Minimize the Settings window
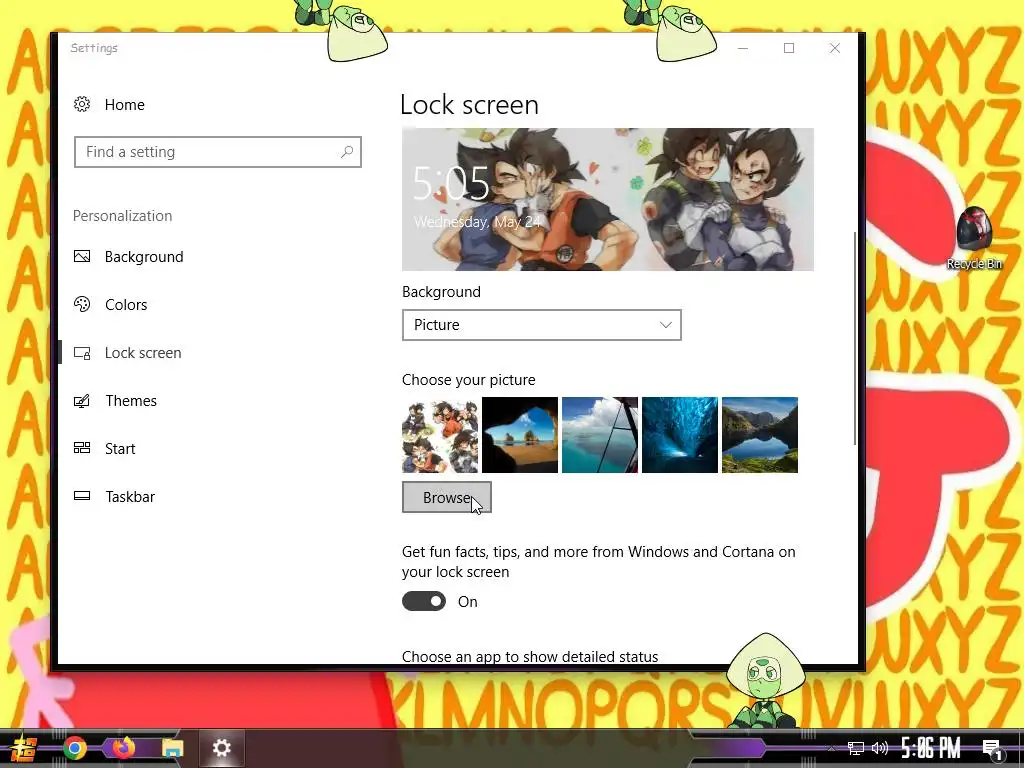This screenshot has width=1024, height=768. [x=743, y=48]
